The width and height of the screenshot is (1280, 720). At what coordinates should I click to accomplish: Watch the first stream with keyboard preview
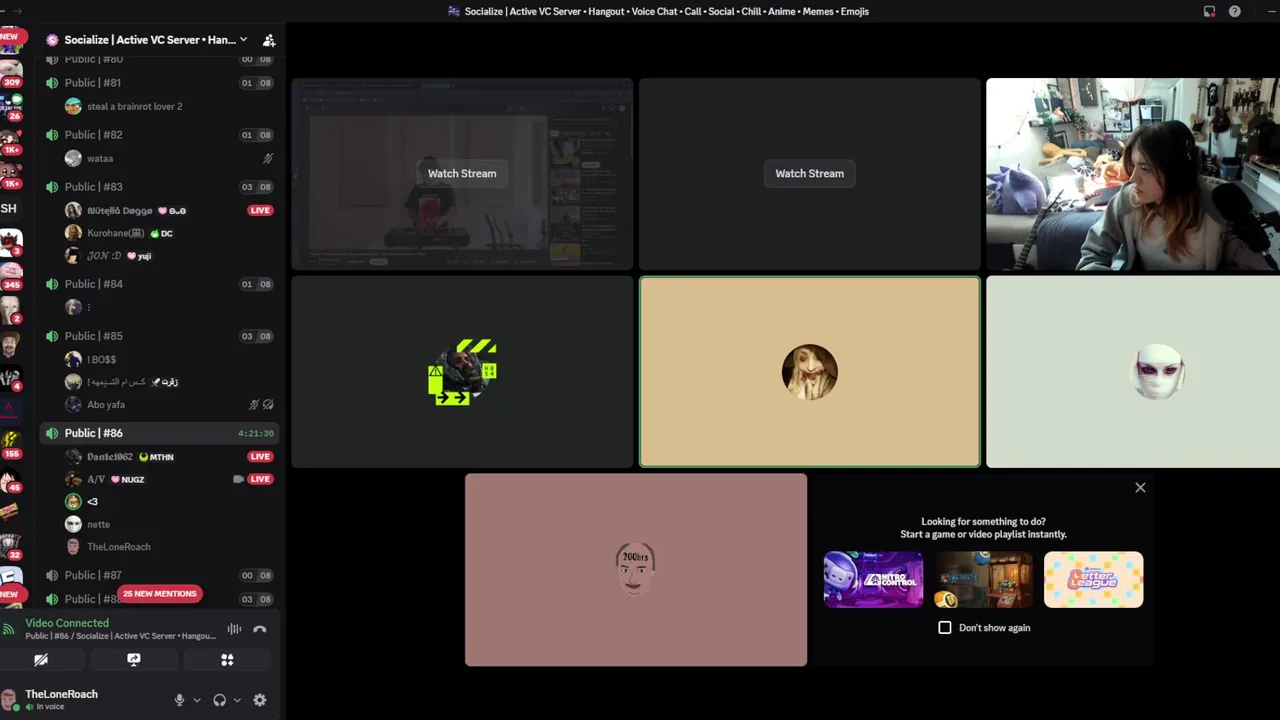click(x=462, y=174)
